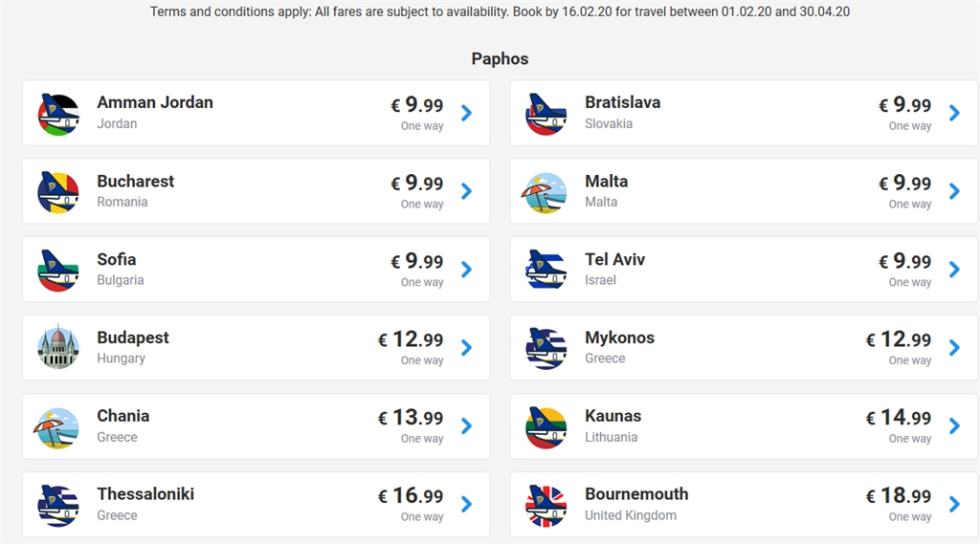Open the Tel Aviv Israel fare card
This screenshot has width=980, height=544.
click(744, 269)
